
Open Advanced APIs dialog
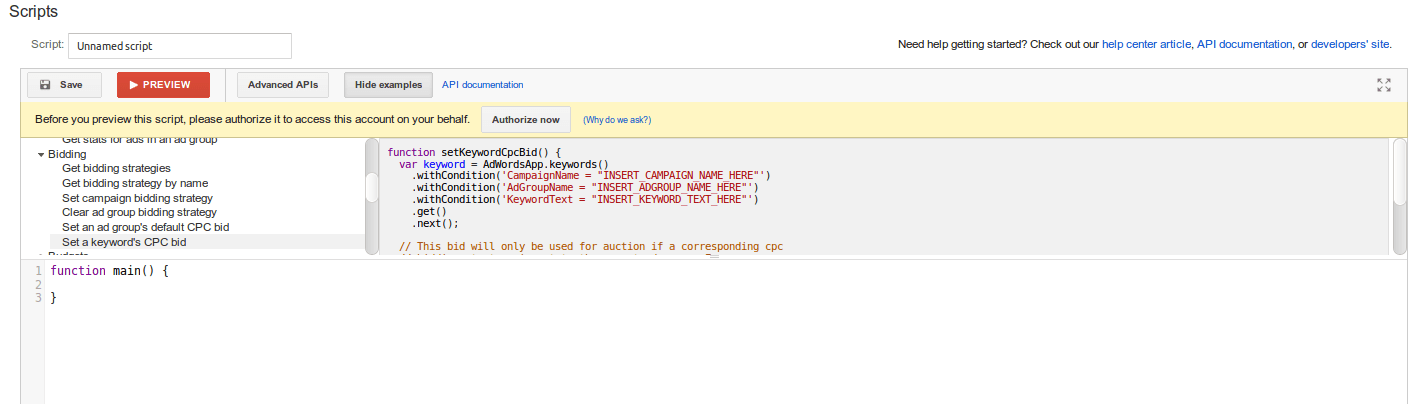coord(283,85)
